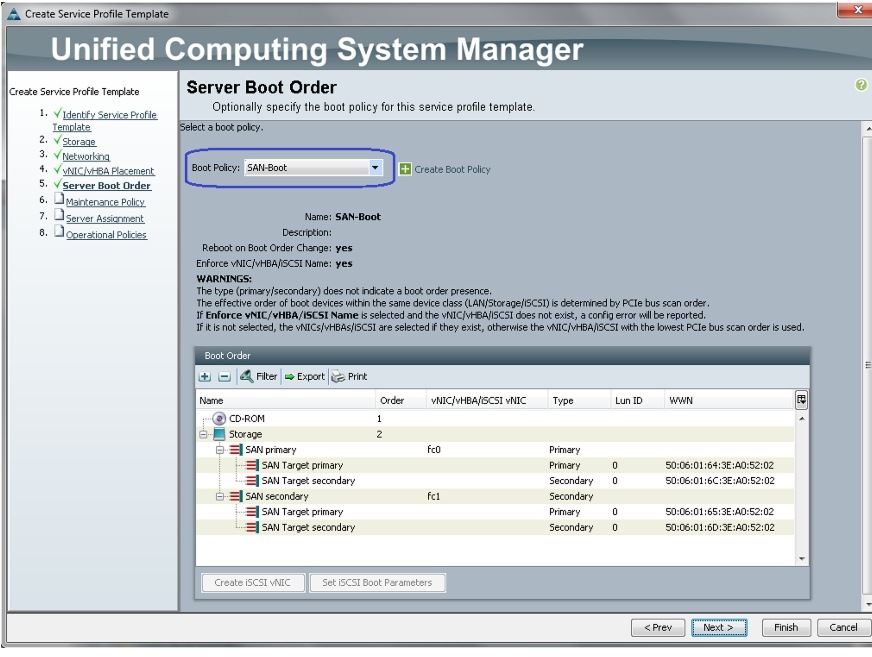Open the Boot Policy dropdown arrow
Viewport: 872px width, 657px height.
(375, 167)
